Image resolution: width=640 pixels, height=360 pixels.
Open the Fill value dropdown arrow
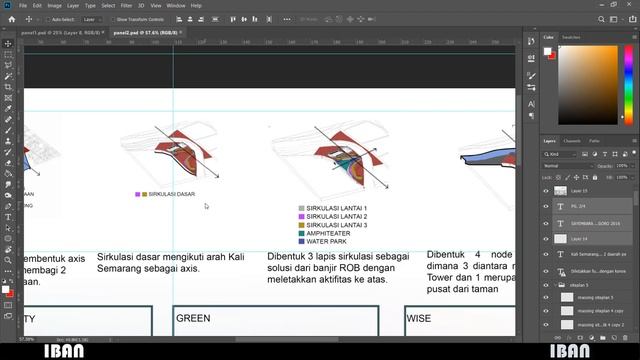click(633, 178)
